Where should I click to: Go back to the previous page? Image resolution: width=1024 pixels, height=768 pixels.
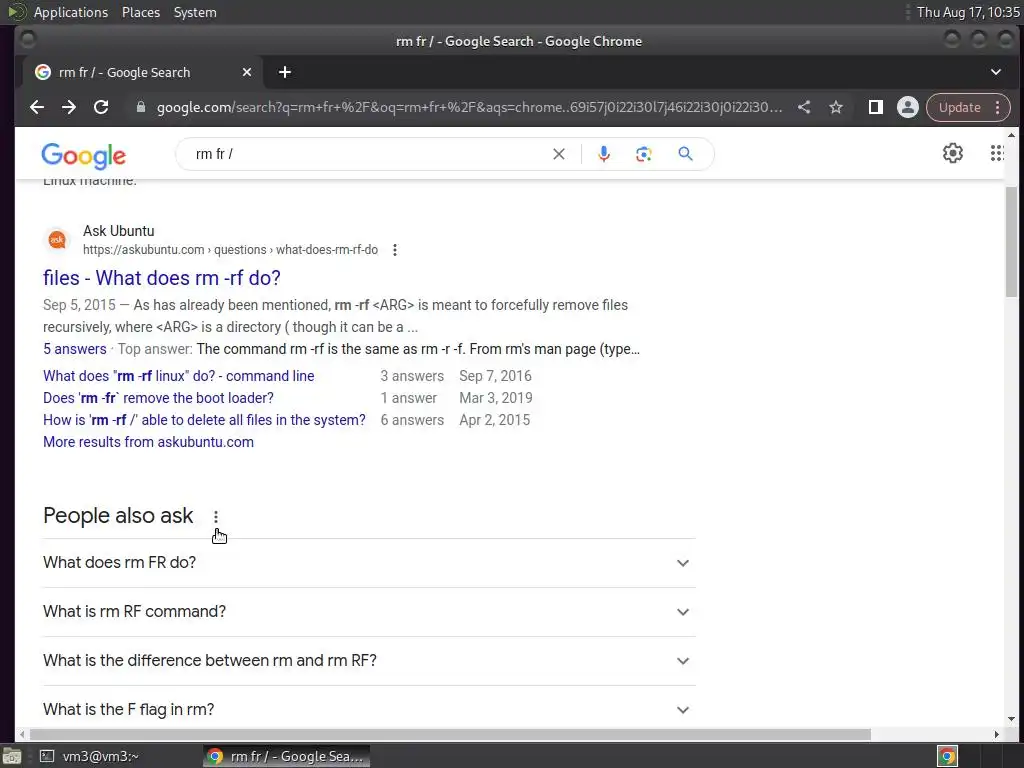tap(37, 107)
